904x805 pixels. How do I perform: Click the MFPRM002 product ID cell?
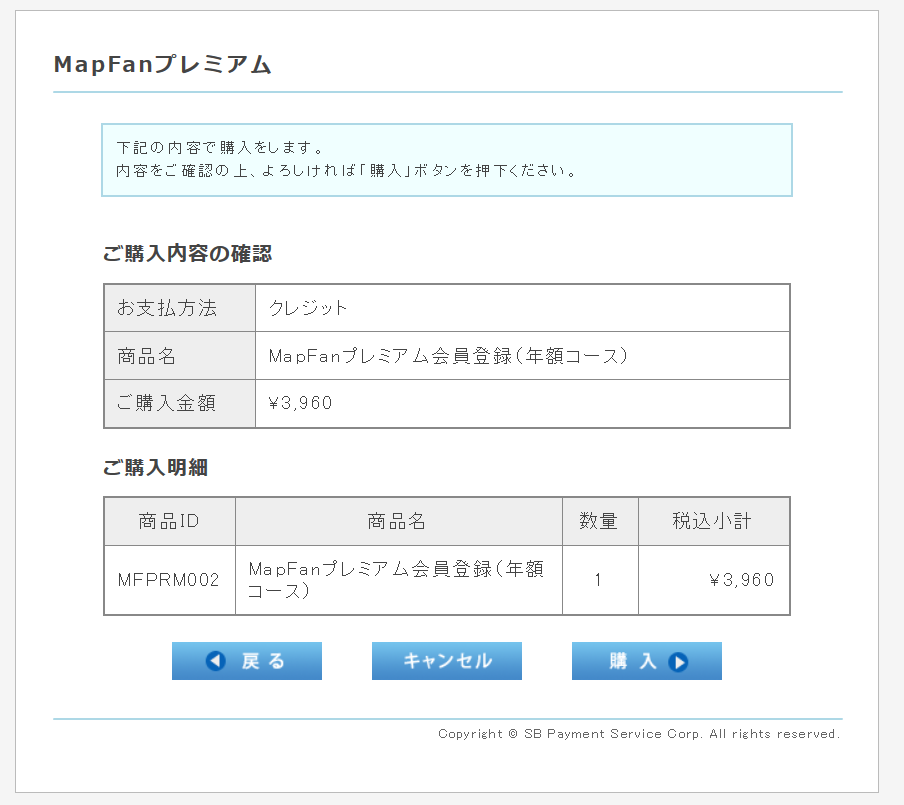point(170,580)
